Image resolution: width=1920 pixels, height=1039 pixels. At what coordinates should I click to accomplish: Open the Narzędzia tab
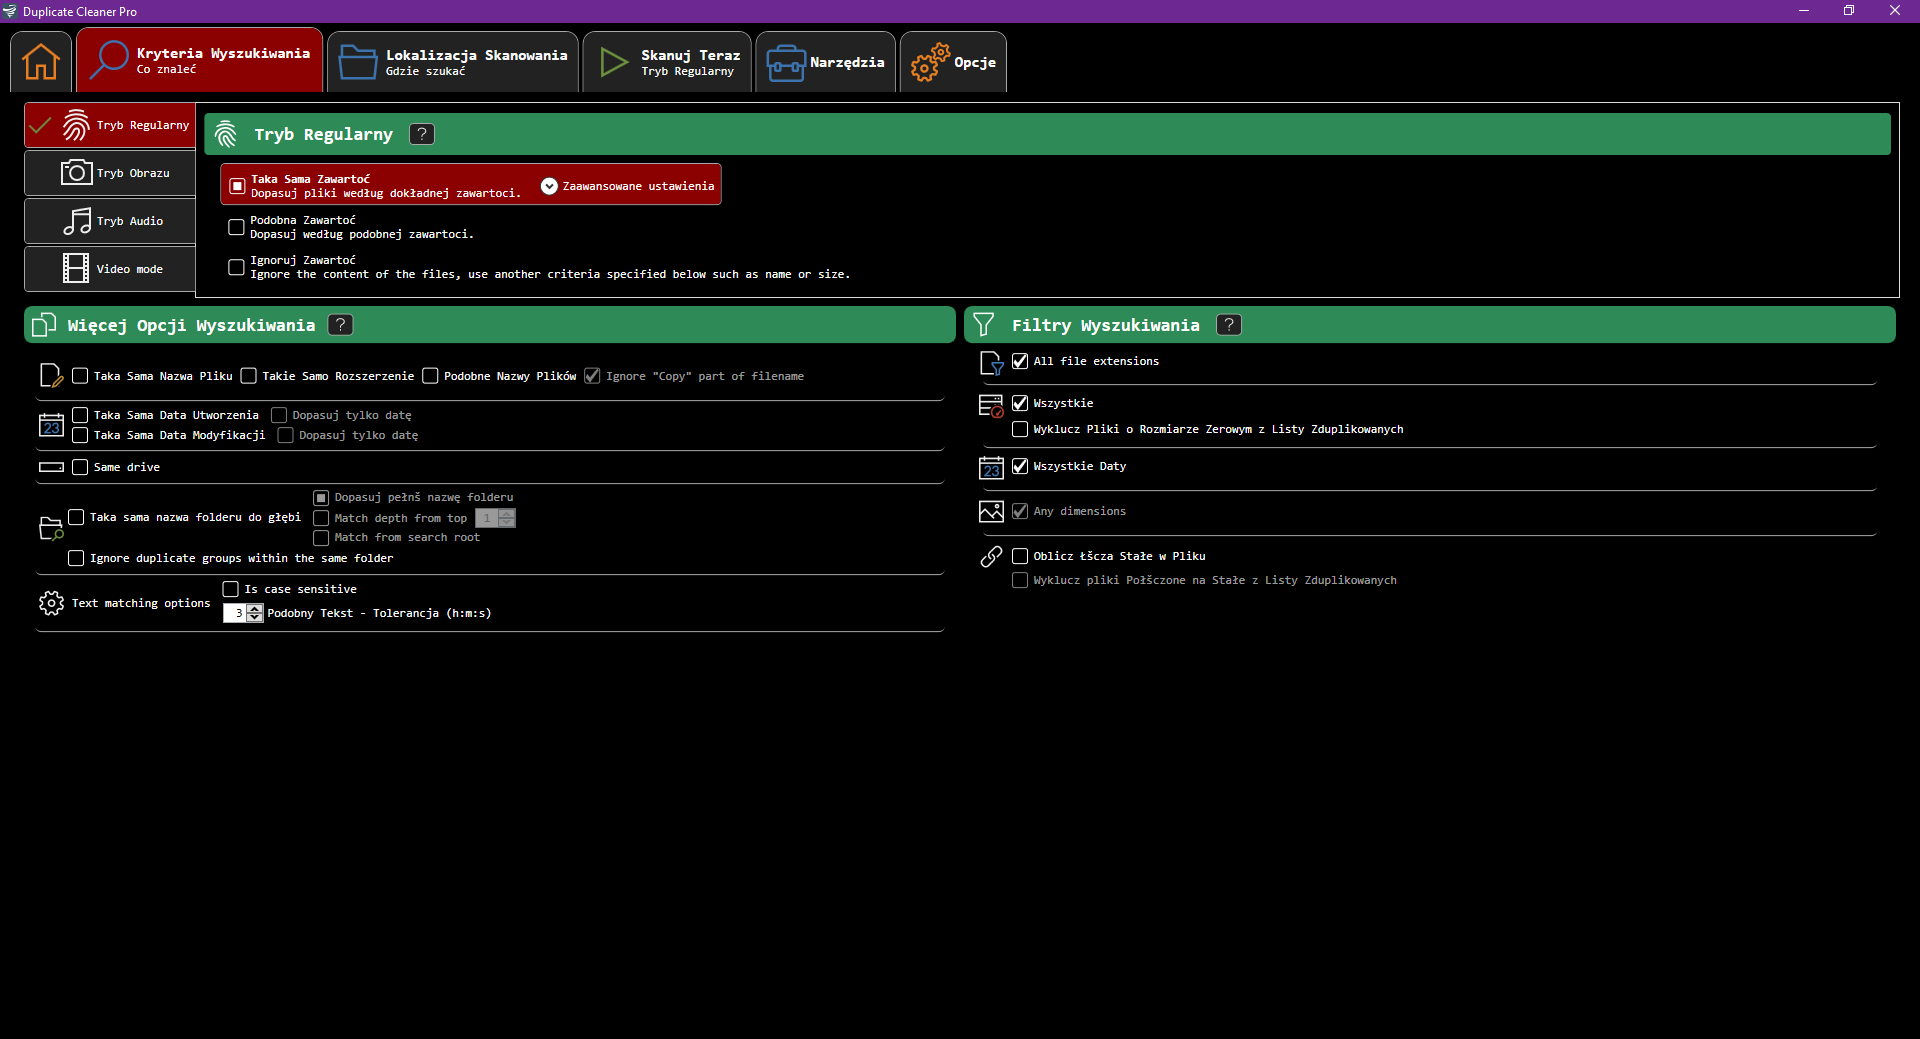[825, 62]
